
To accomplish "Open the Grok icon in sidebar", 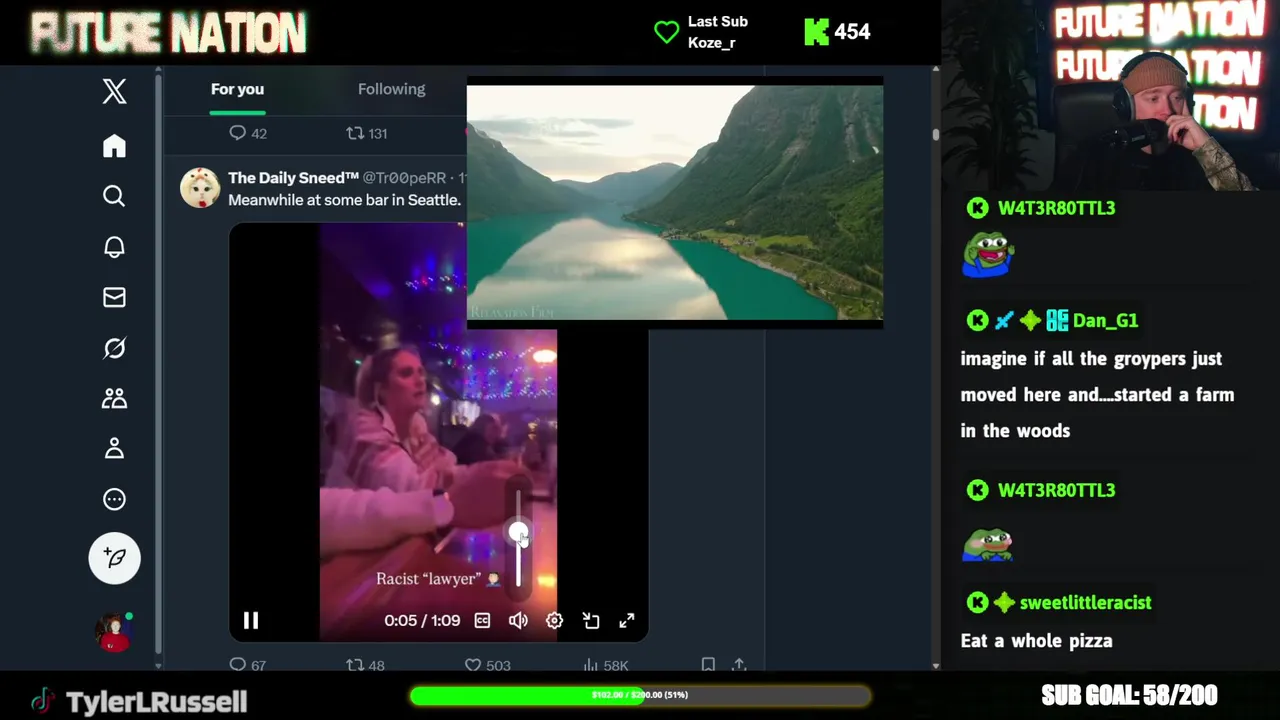I will coord(114,348).
